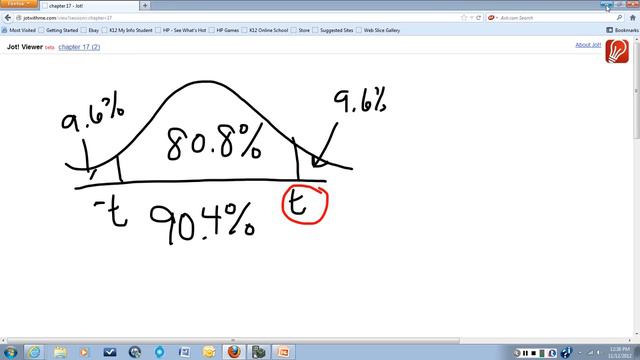This screenshot has width=640, height=360.
Task: Open the Store bookmark
Action: point(300,30)
